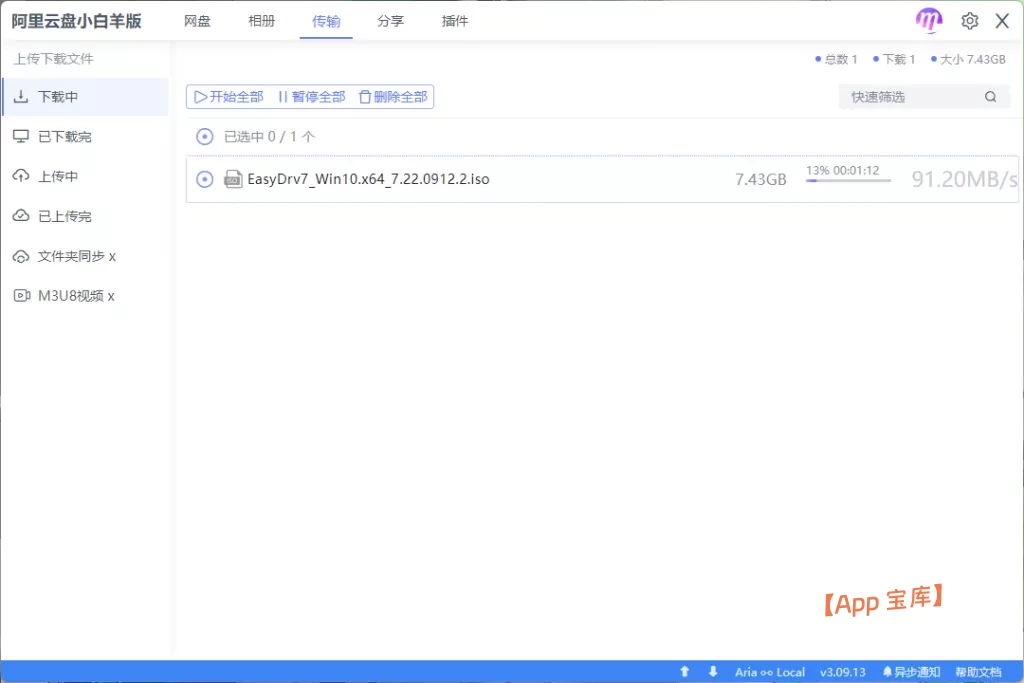The width and height of the screenshot is (1024, 683).
Task: Open the 相册 tab
Action: coord(261,21)
